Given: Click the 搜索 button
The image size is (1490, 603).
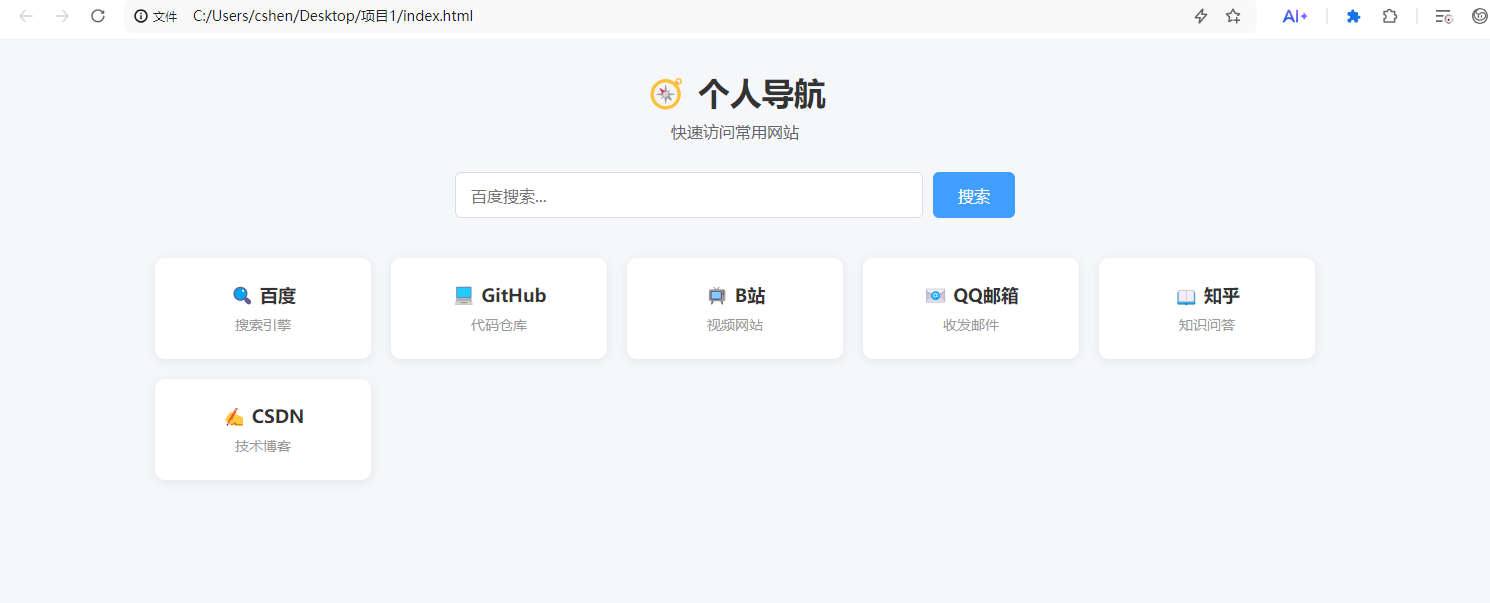Looking at the screenshot, I should point(973,195).
